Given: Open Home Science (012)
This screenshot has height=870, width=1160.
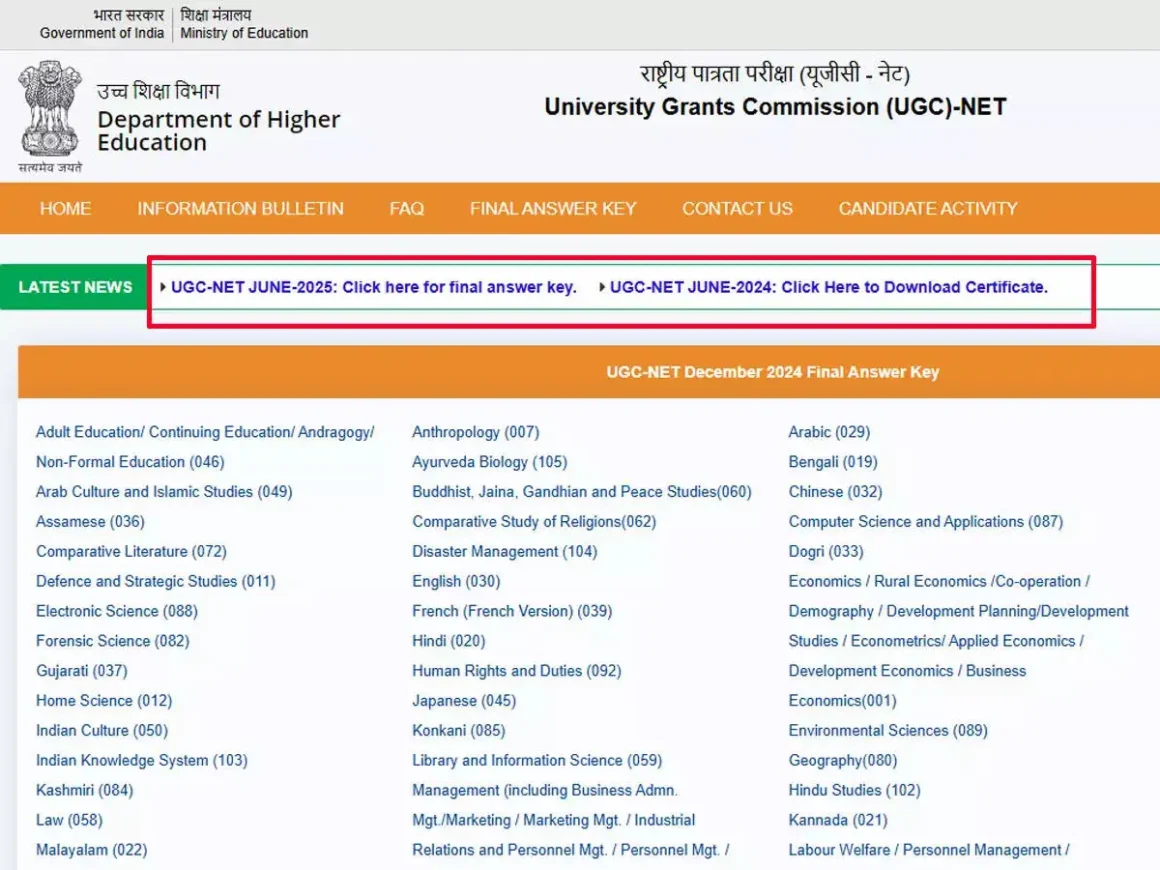Looking at the screenshot, I should [x=104, y=701].
